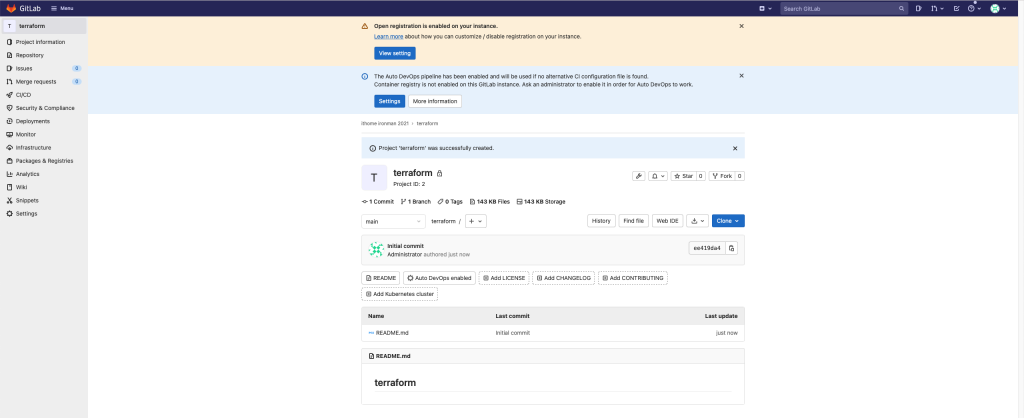Screen dimensions: 1024x418
Task: Click the project T avatar
Action: coord(374,178)
